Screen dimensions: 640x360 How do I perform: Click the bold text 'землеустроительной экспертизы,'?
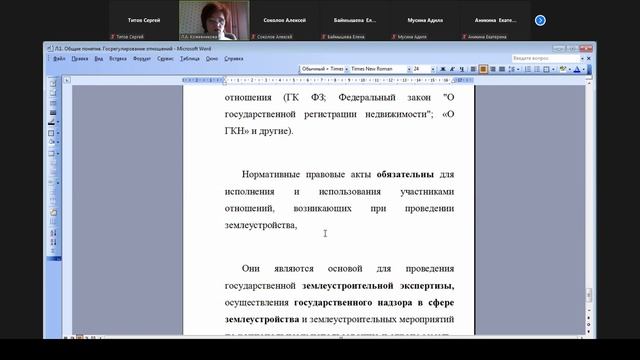click(x=378, y=286)
